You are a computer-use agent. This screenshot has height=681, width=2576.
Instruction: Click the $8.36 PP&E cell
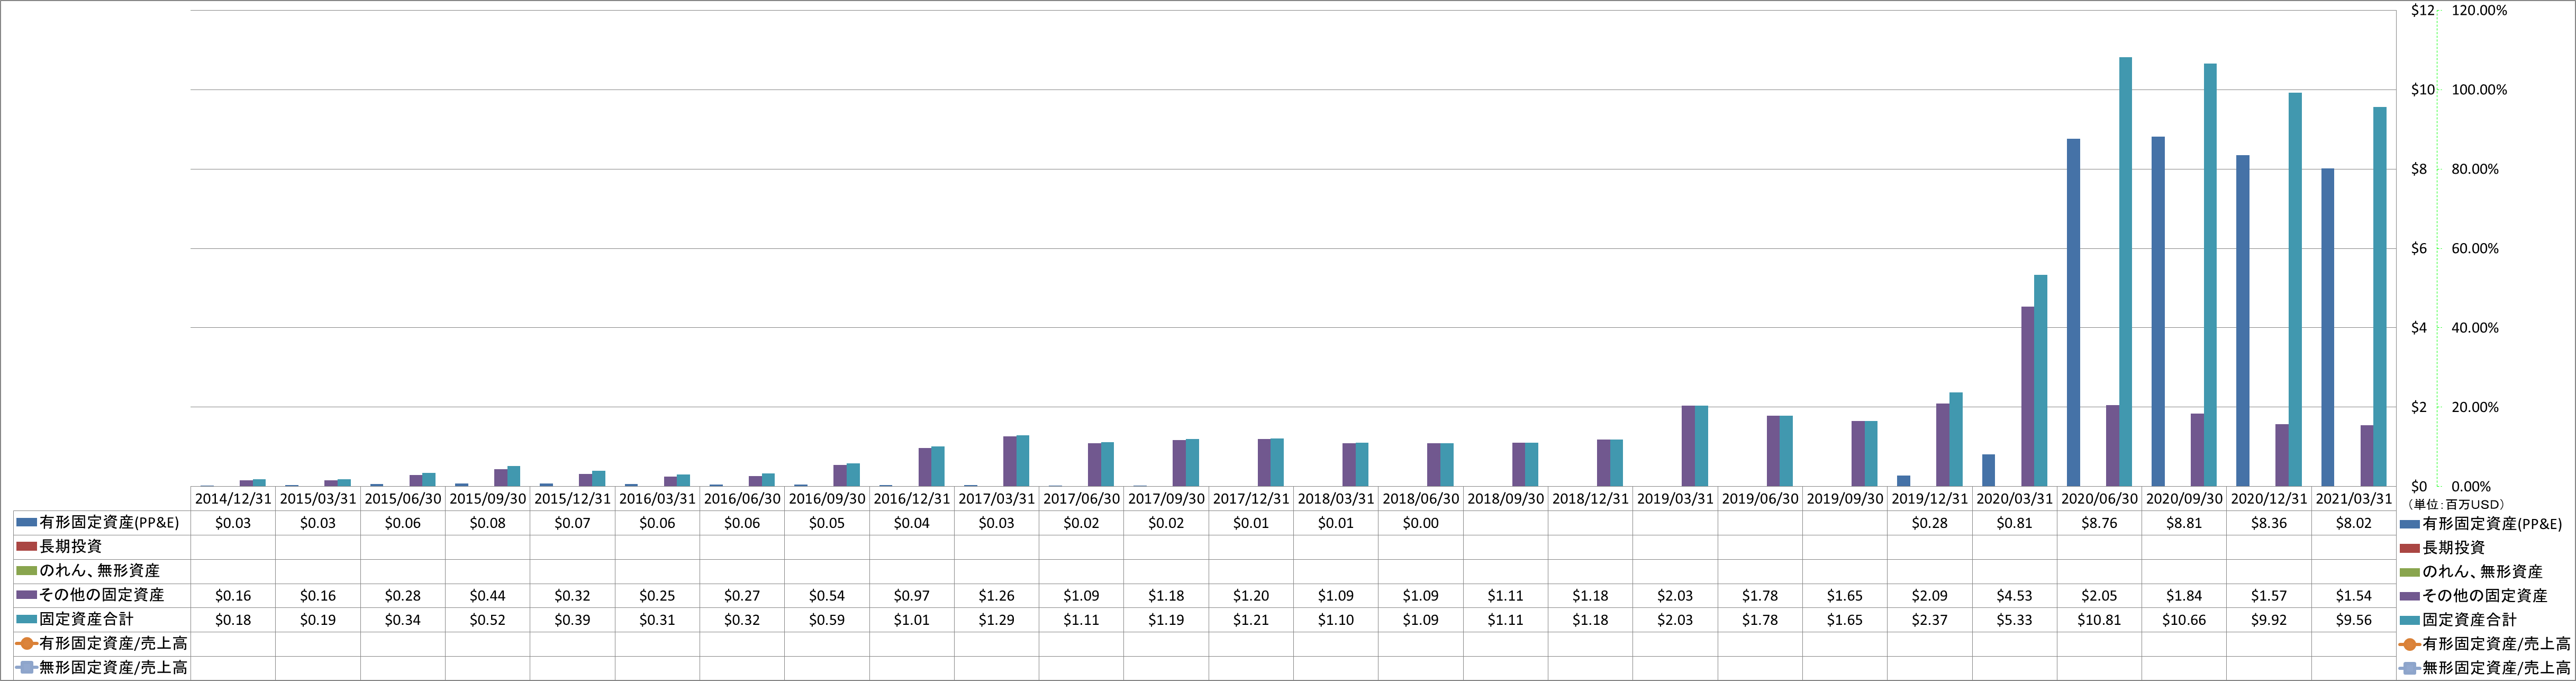pos(2269,523)
